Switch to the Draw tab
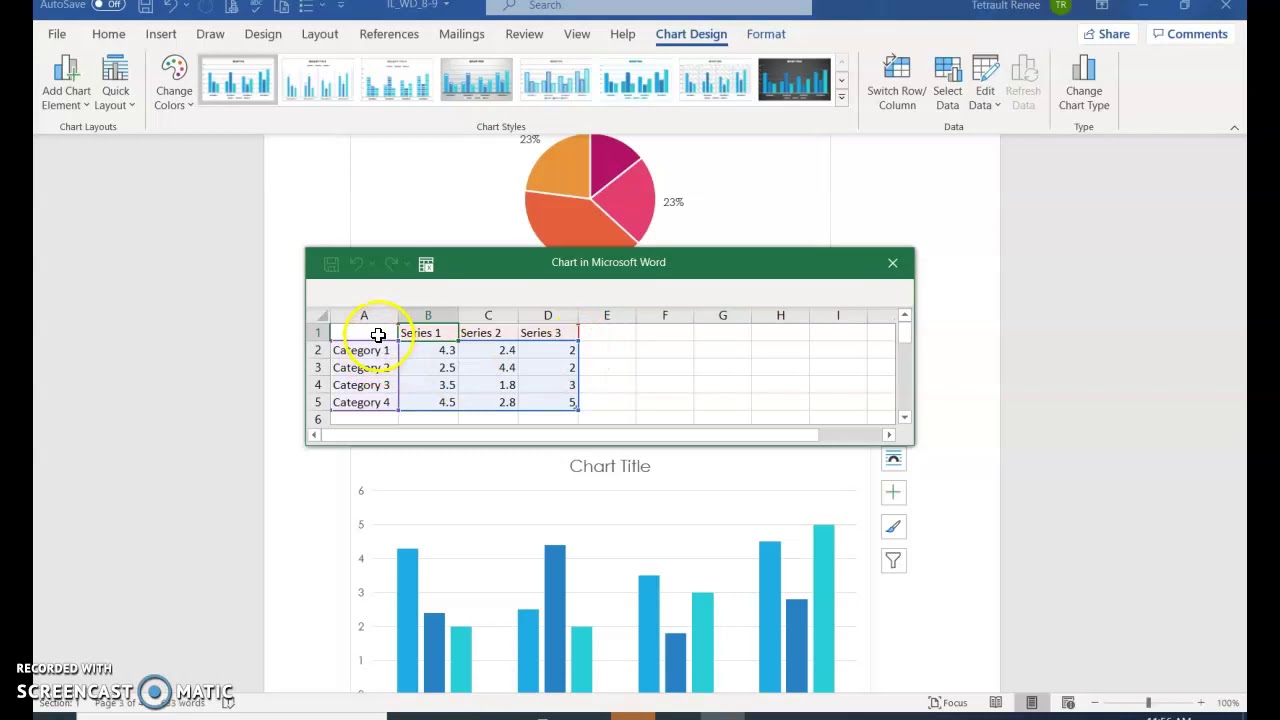Viewport: 1280px width, 720px height. pos(210,34)
